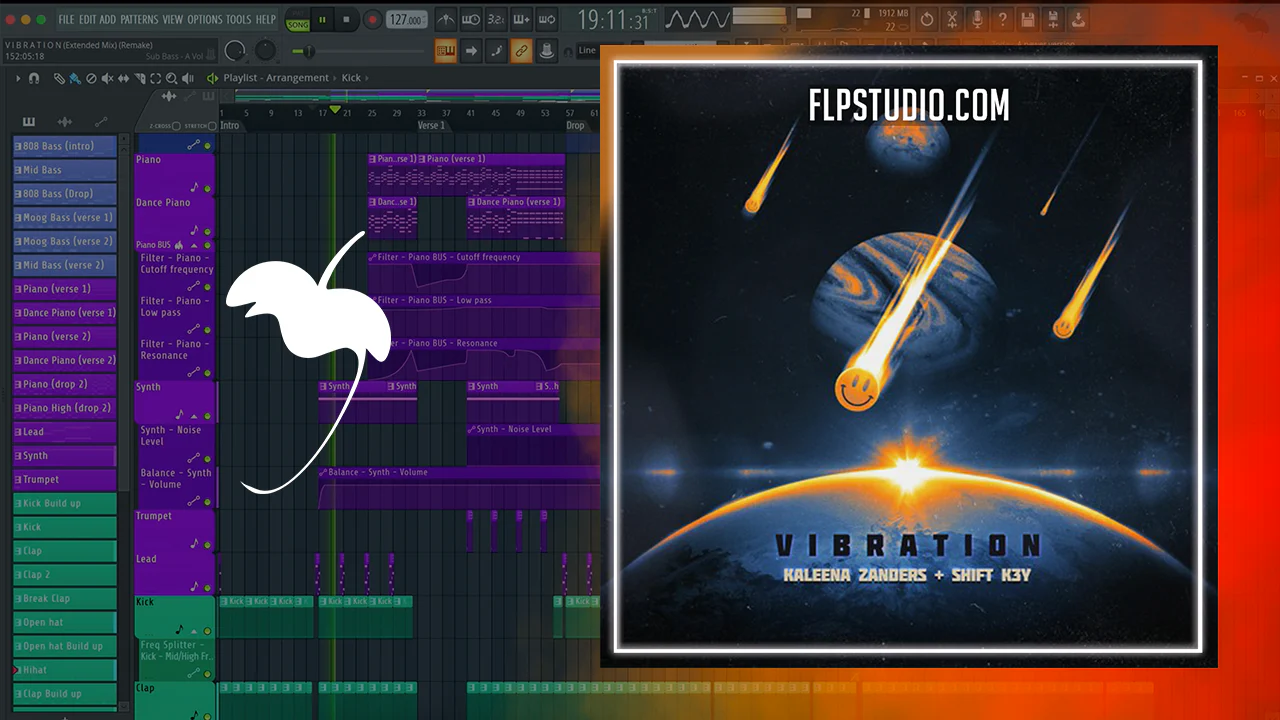Click the undo history icon
Screen dimensions: 1280x720
[x=927, y=19]
